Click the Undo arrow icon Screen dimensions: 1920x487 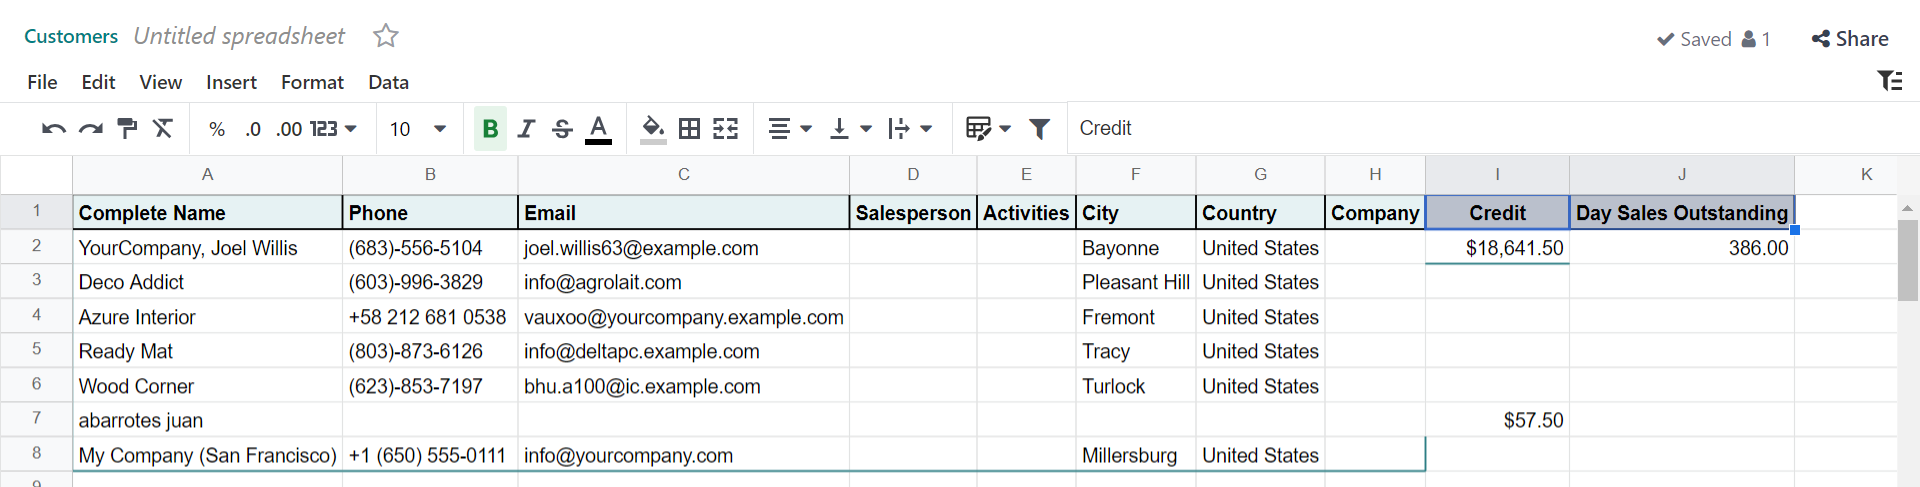[54, 129]
